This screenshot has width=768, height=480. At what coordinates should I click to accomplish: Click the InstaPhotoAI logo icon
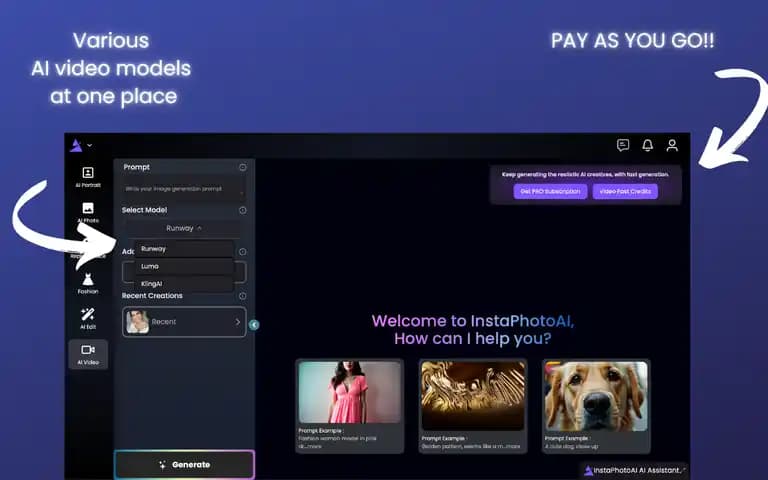point(76,145)
